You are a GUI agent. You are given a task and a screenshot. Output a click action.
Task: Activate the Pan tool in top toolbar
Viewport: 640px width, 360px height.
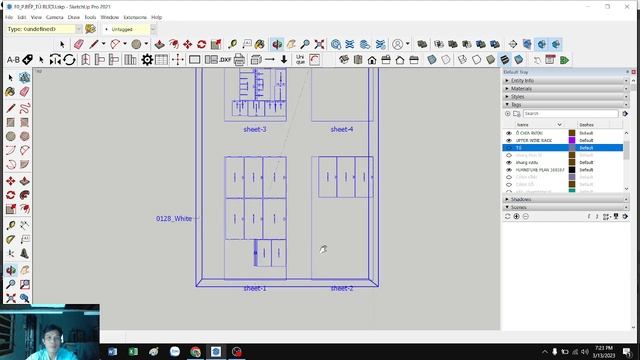click(x=291, y=44)
